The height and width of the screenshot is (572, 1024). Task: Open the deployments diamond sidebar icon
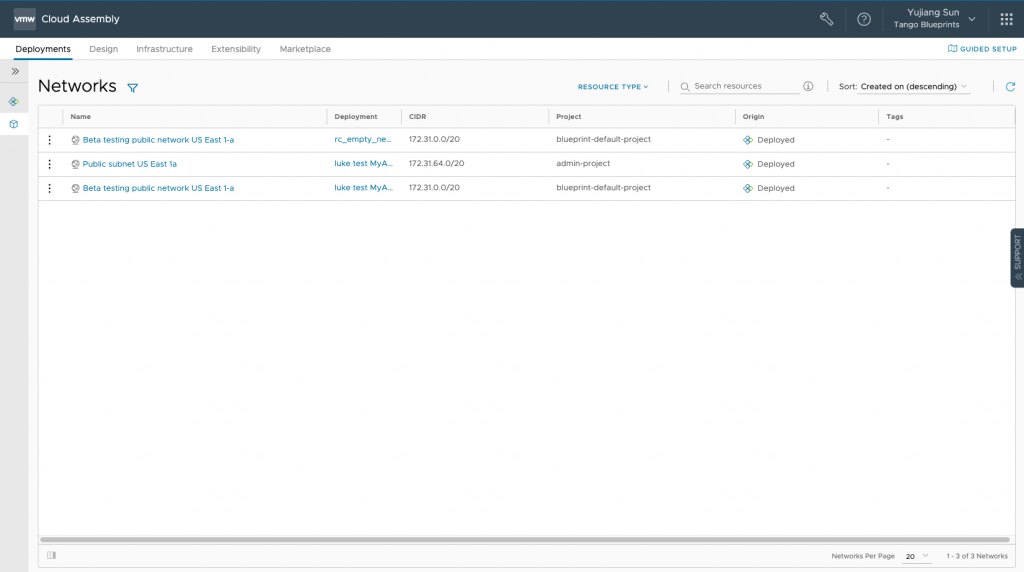pos(14,102)
